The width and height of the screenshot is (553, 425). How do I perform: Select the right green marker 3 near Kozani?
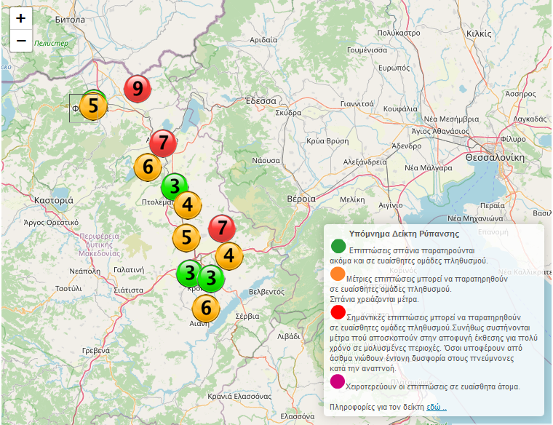click(x=211, y=279)
